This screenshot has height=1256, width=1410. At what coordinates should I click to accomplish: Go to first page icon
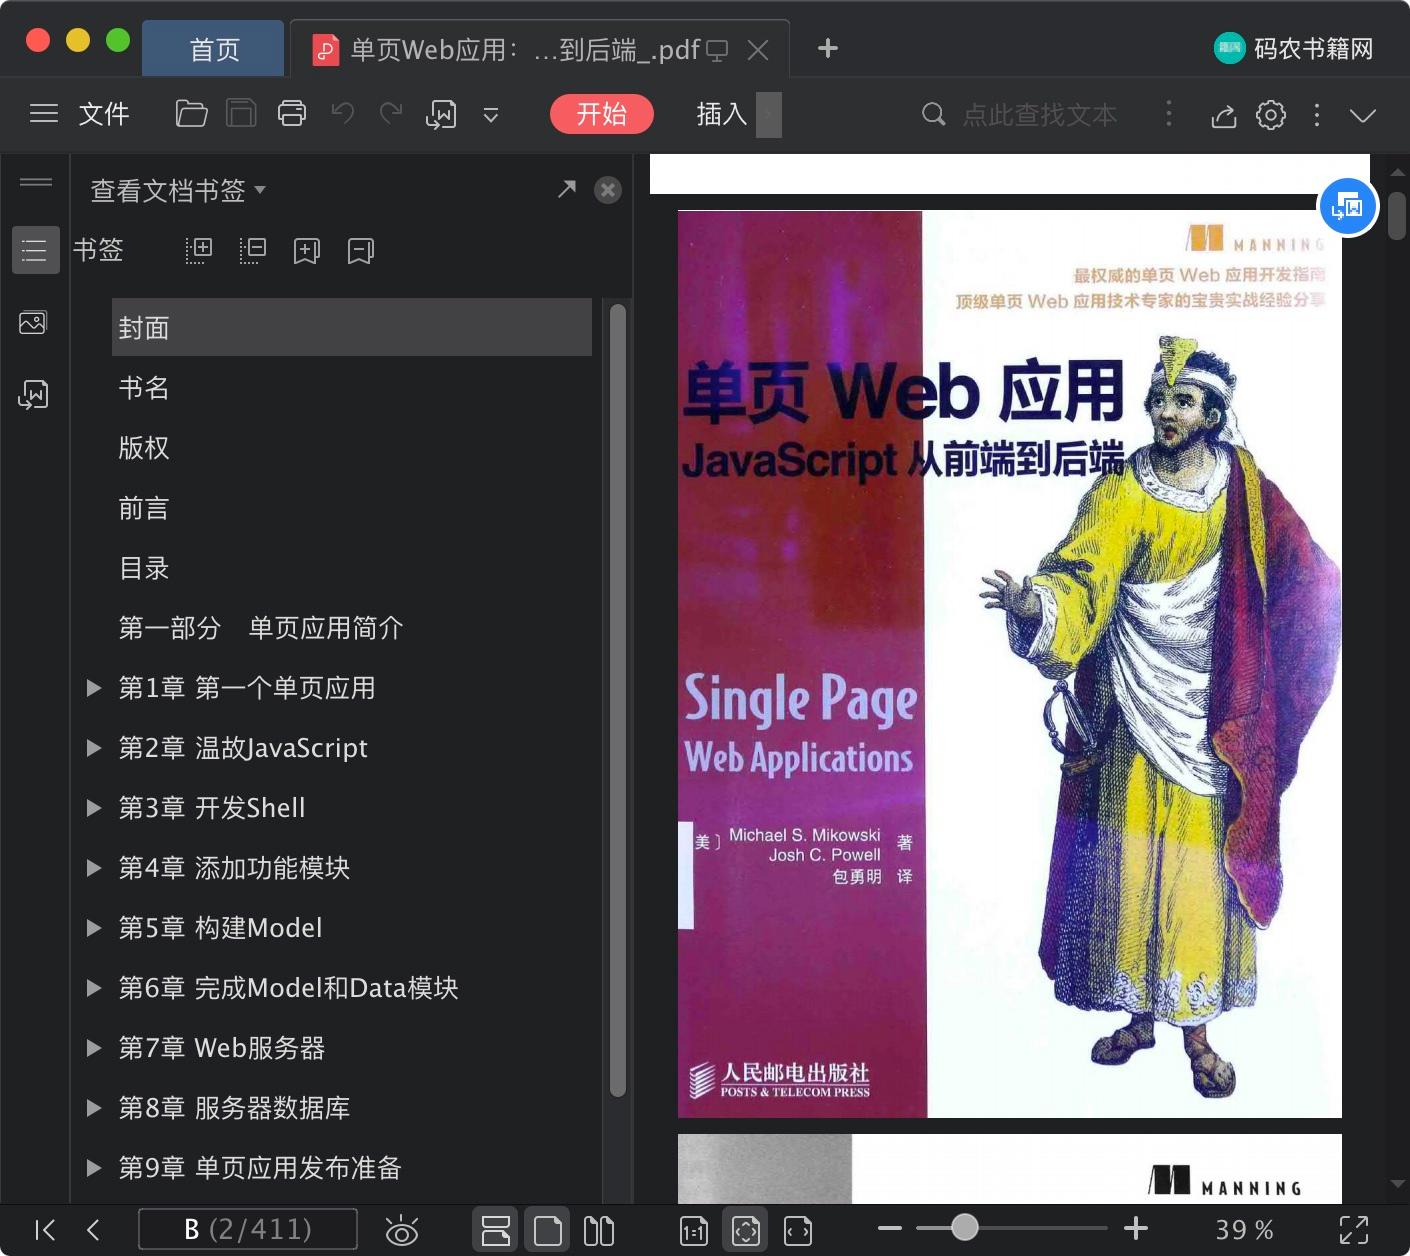tap(45, 1230)
